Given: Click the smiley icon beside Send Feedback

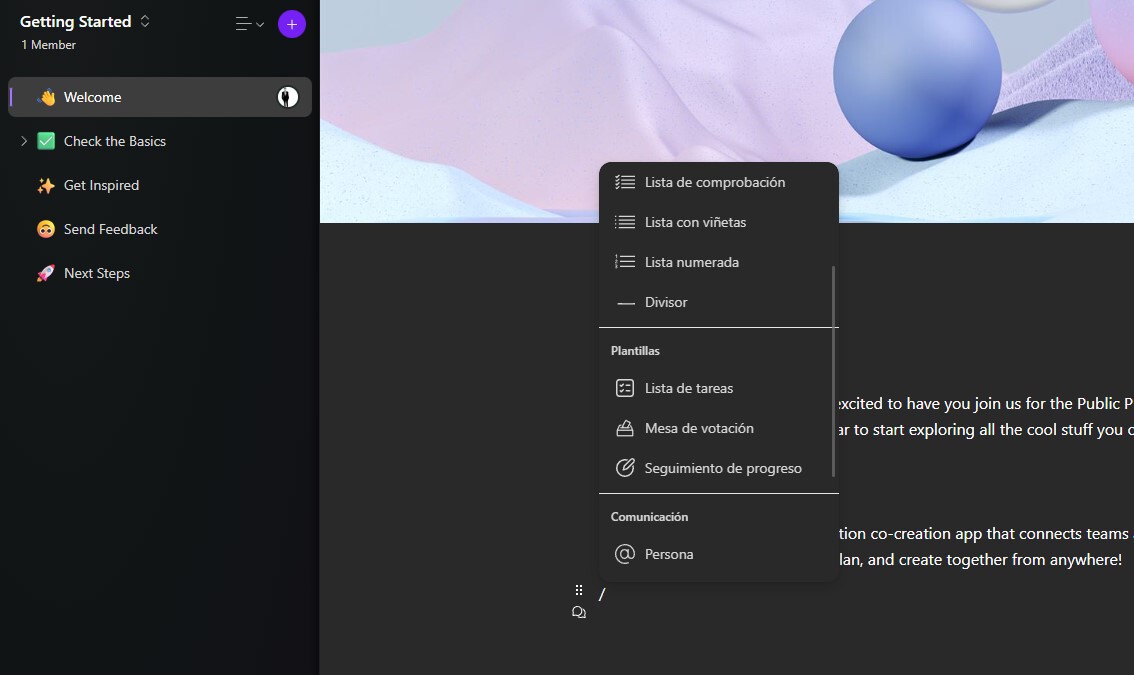Looking at the screenshot, I should (46, 229).
